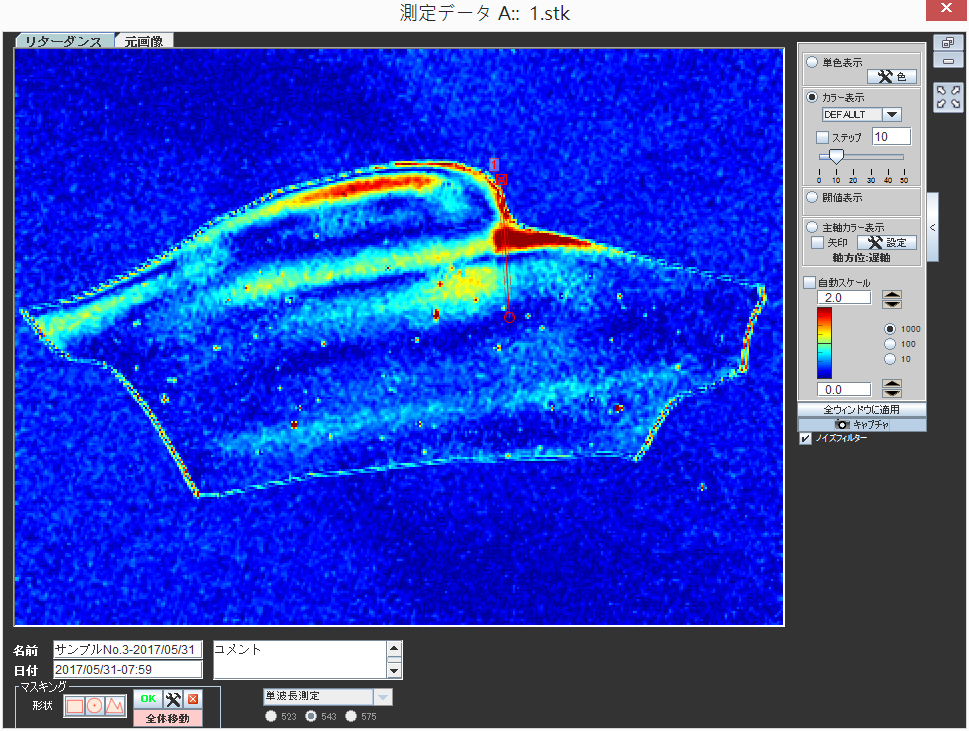Screen dimensions: 969x731
Task: Select the circle masking shape
Action: tap(95, 705)
